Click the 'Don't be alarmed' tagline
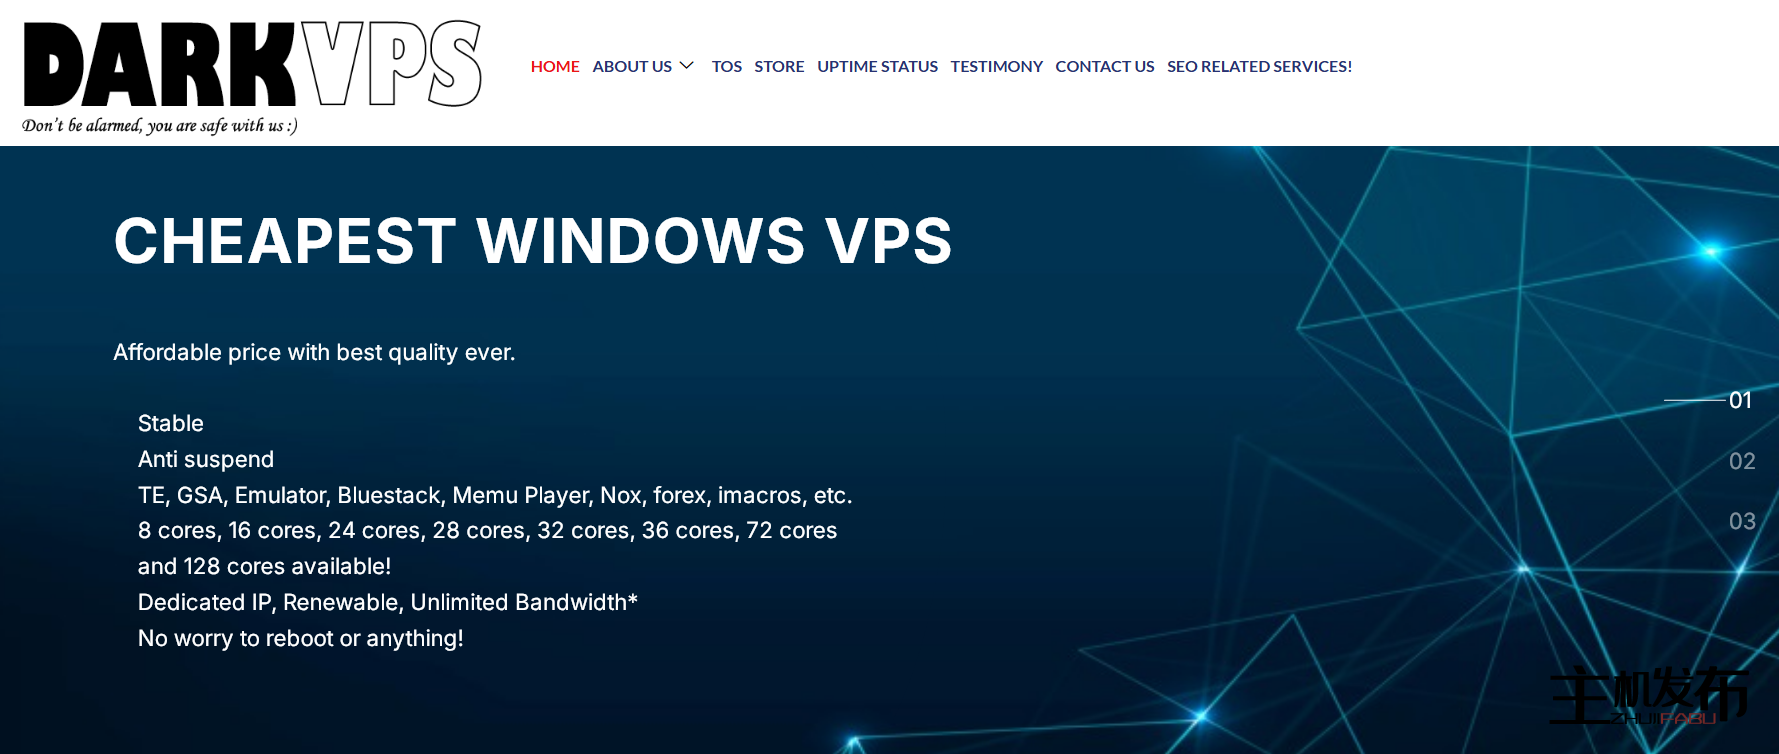The height and width of the screenshot is (754, 1779). pos(160,126)
